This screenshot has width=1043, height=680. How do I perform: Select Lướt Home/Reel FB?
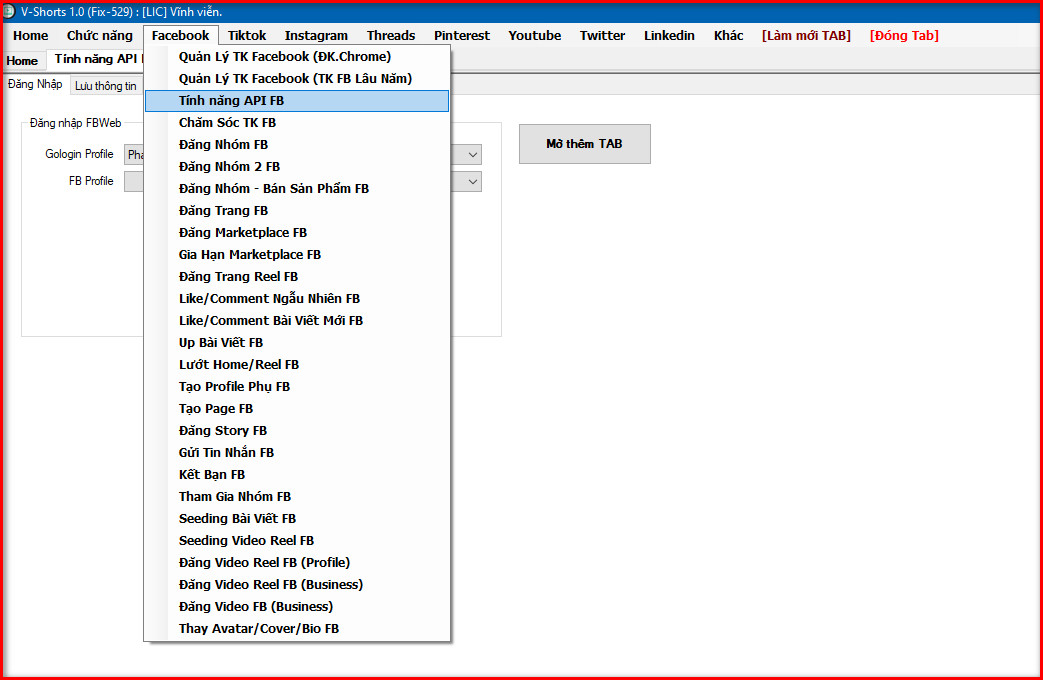tap(297, 364)
